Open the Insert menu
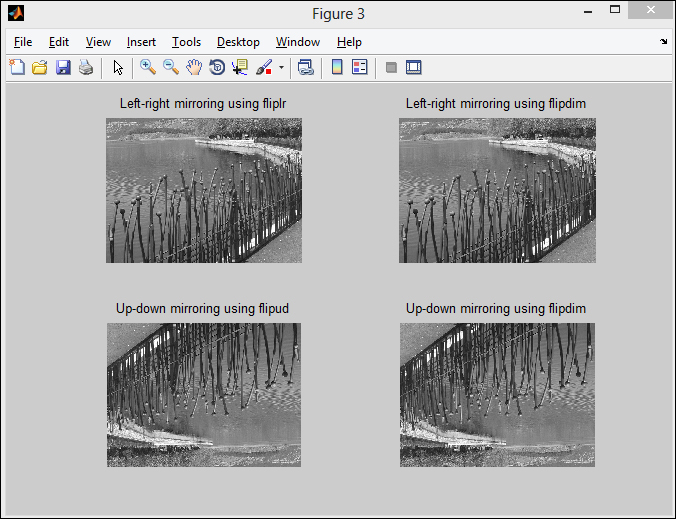Screen dimensions: 676x519 tap(141, 42)
